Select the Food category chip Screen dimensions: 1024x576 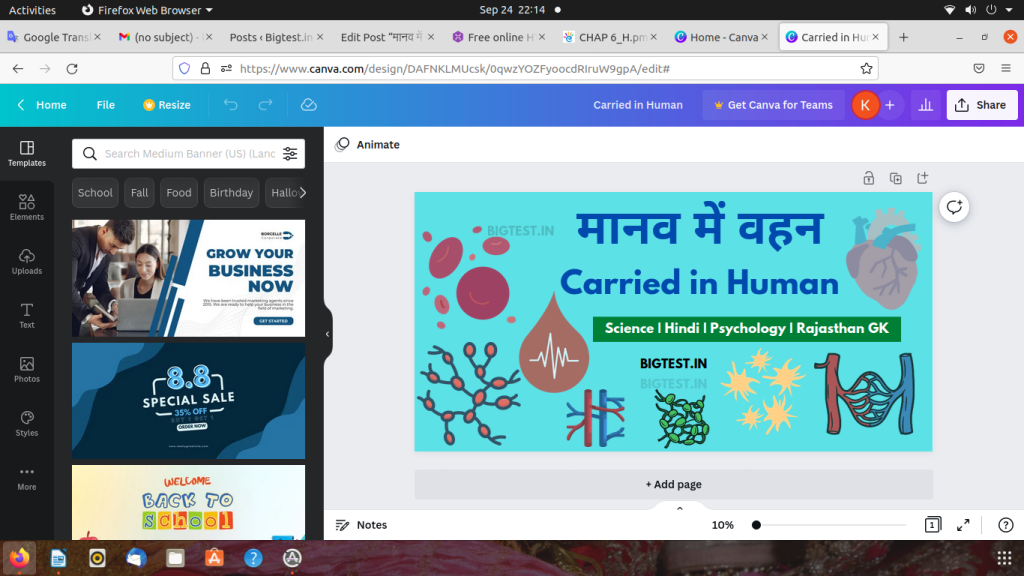179,193
